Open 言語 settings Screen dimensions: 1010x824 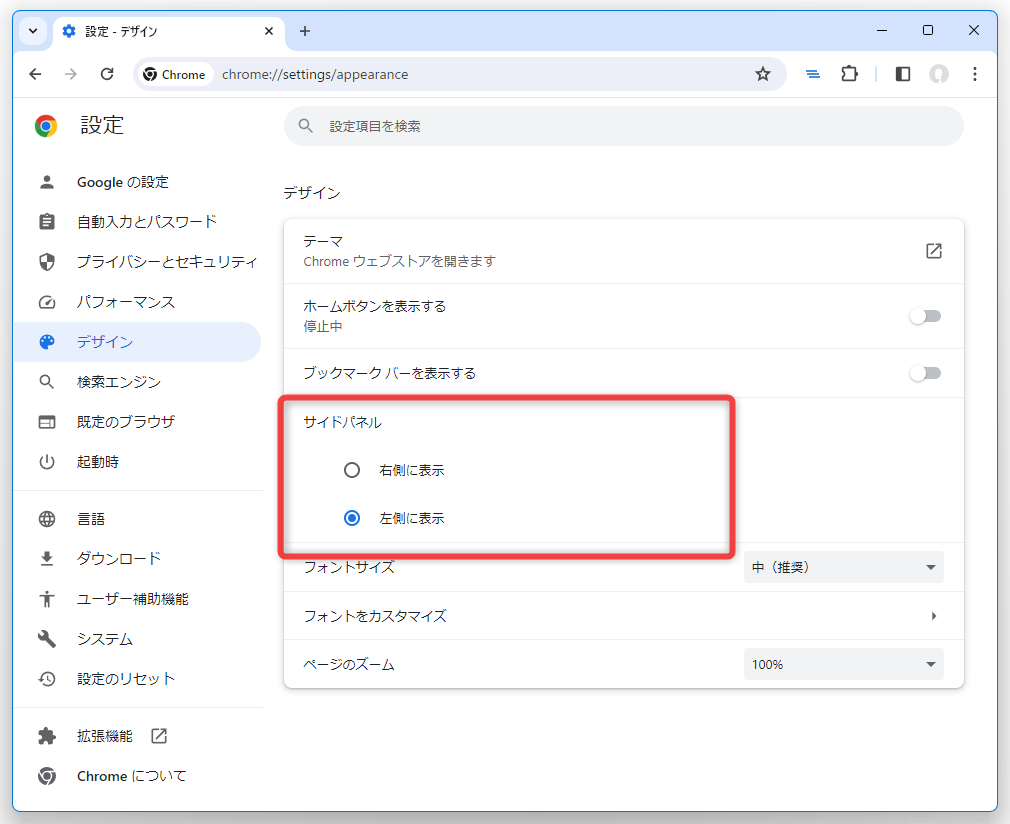coord(137,519)
